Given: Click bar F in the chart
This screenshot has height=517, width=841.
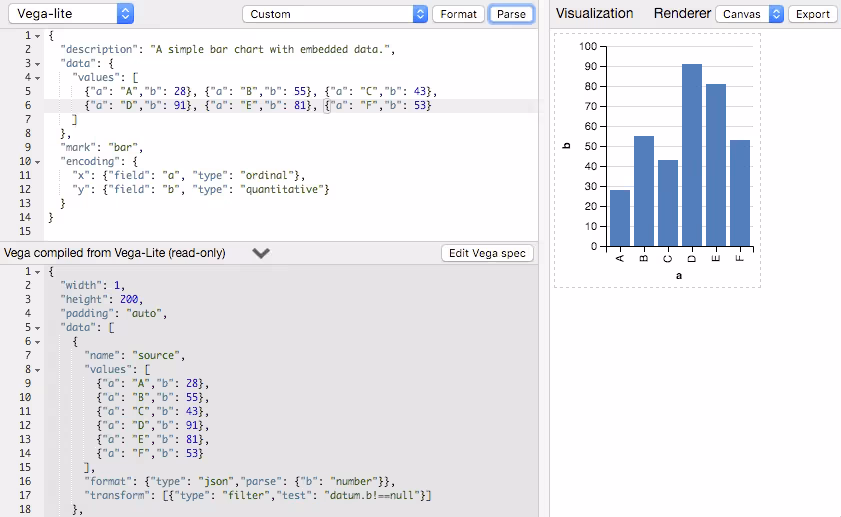Looking at the screenshot, I should pyautogui.click(x=740, y=193).
